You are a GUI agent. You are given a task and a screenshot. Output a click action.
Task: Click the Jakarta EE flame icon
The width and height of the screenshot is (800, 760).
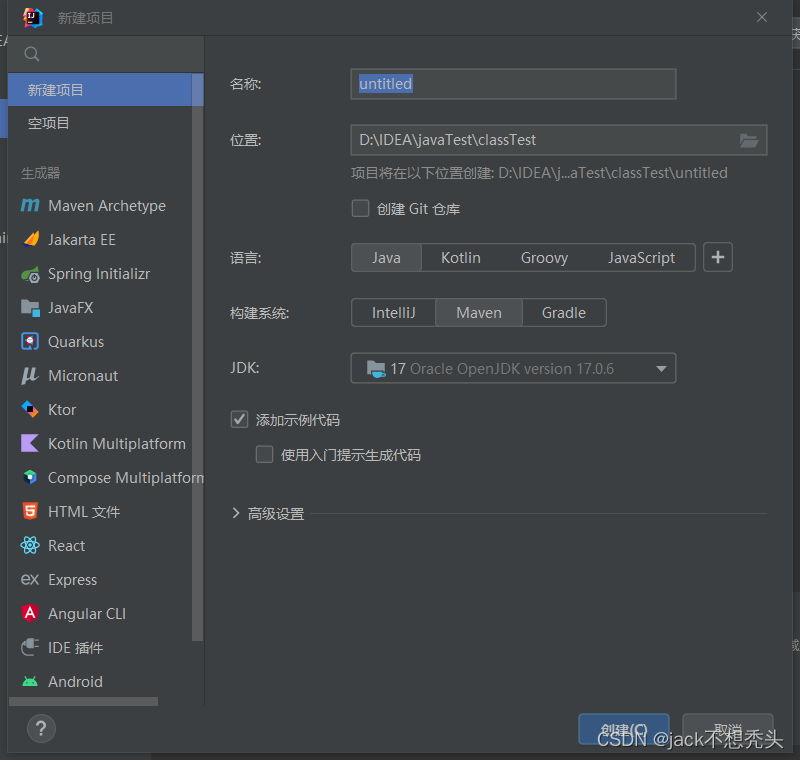(x=31, y=239)
